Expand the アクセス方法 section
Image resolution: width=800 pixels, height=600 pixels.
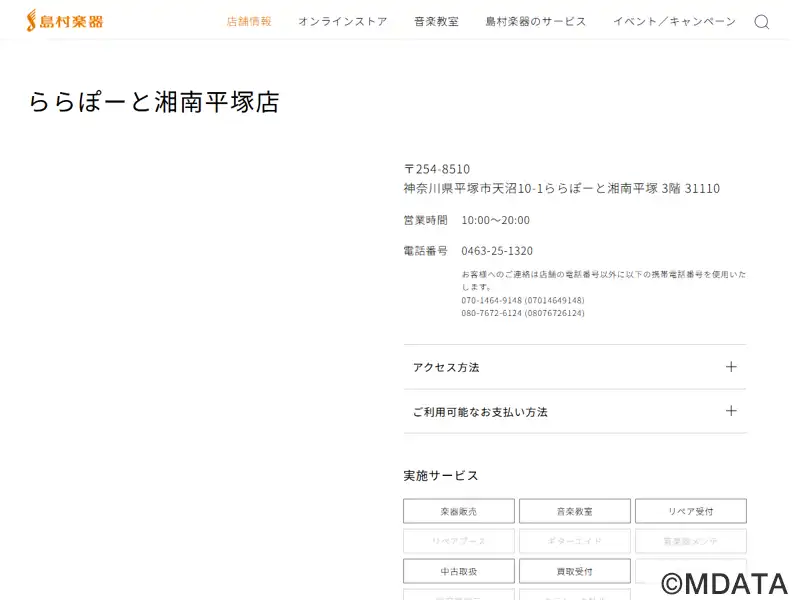click(574, 367)
